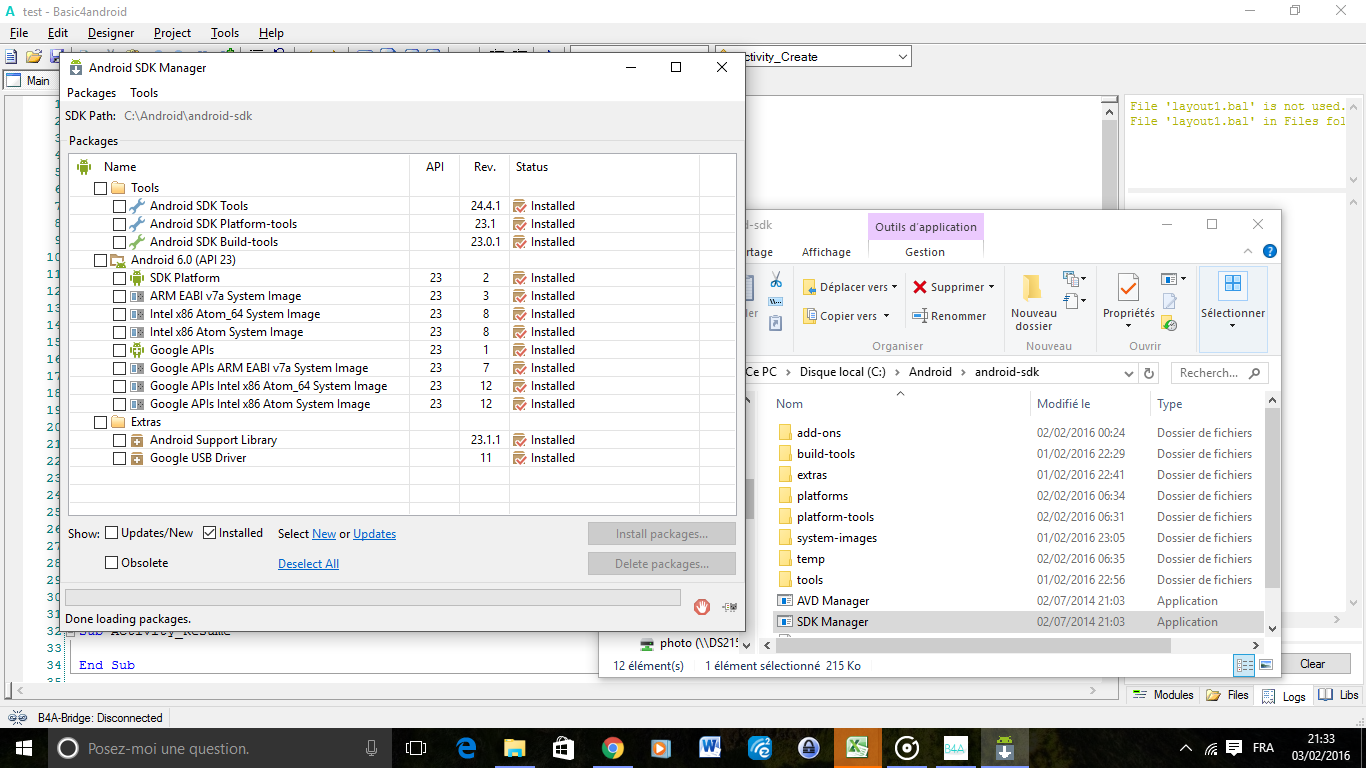Switch Explorer to large icons view
Viewport: 1366px width, 768px height.
click(1265, 664)
